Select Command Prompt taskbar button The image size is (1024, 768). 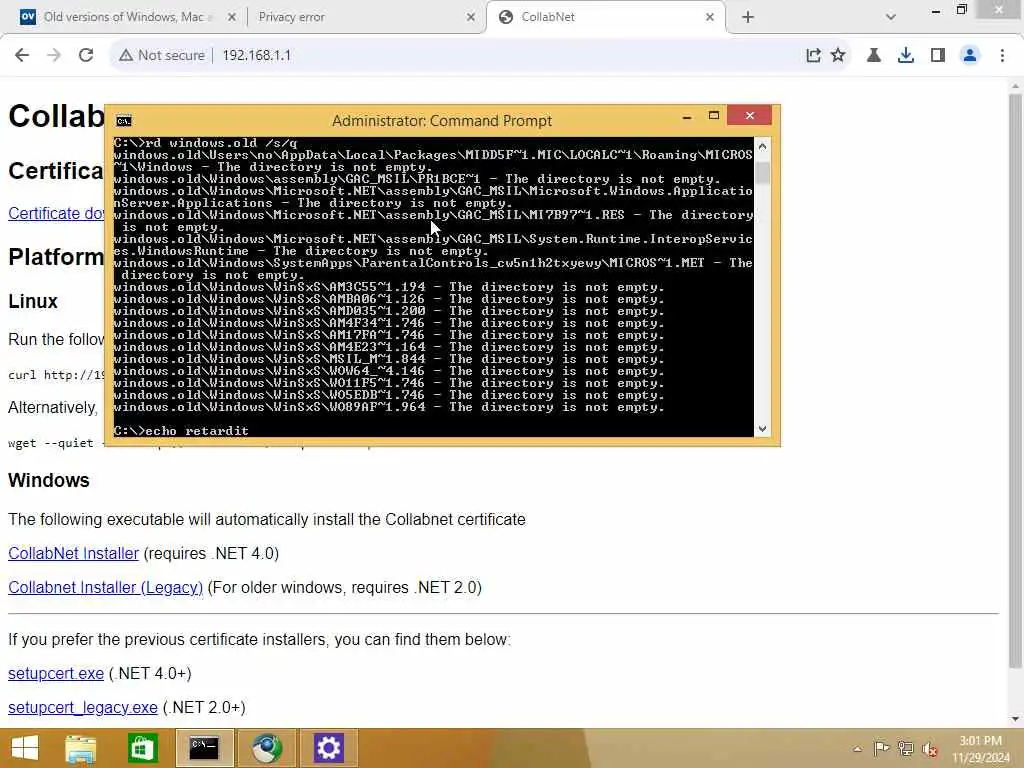204,748
